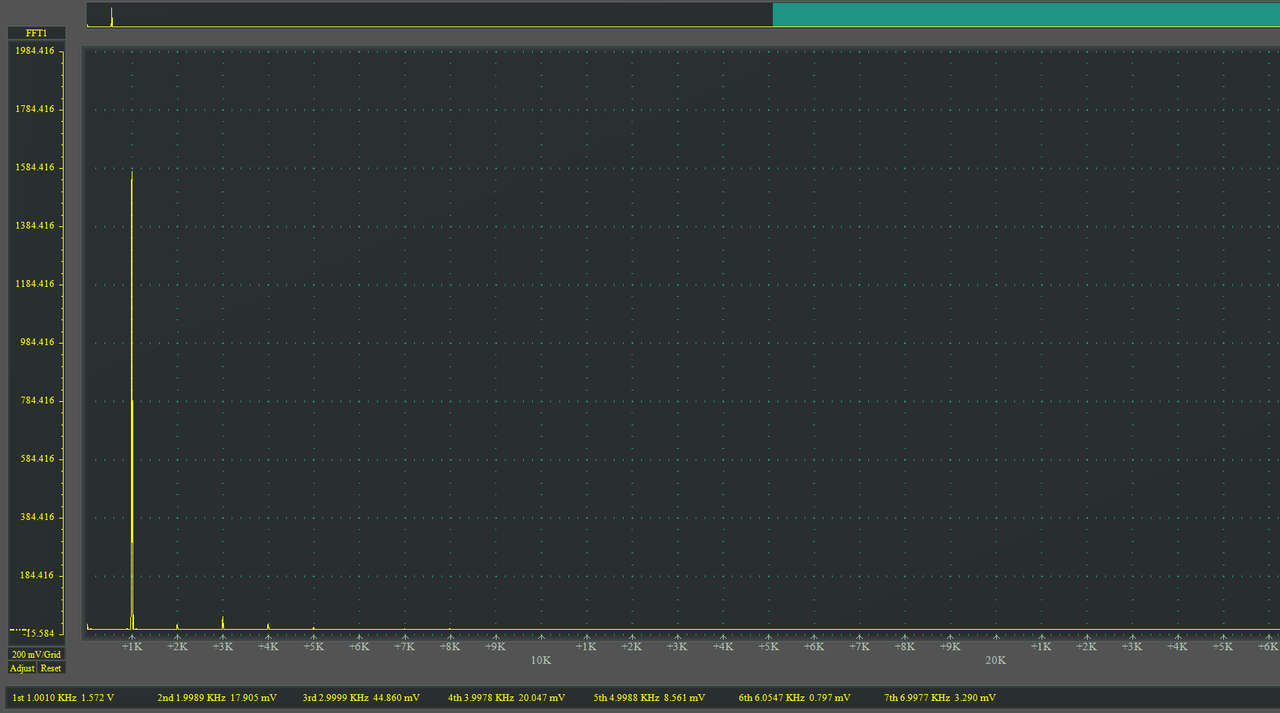Viewport: 1280px width, 713px height.
Task: Select the FFT1 channel label
Action: 37,33
